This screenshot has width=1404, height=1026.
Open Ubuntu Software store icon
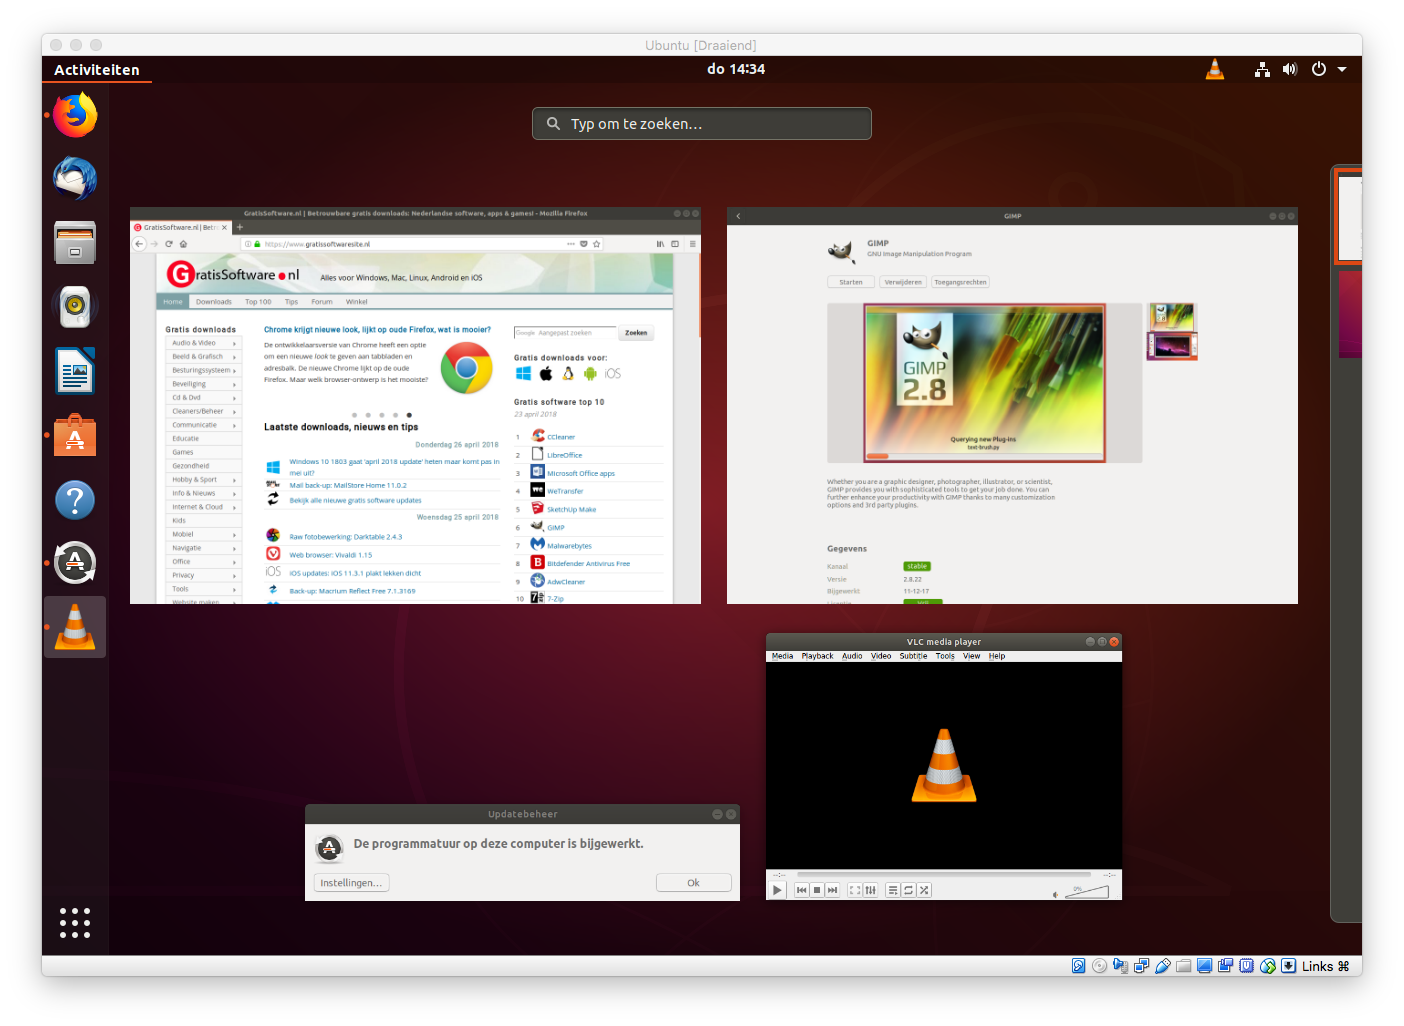[x=75, y=436]
